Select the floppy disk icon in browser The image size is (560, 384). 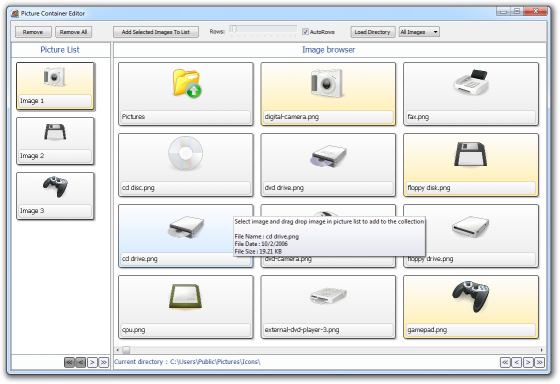click(x=470, y=154)
